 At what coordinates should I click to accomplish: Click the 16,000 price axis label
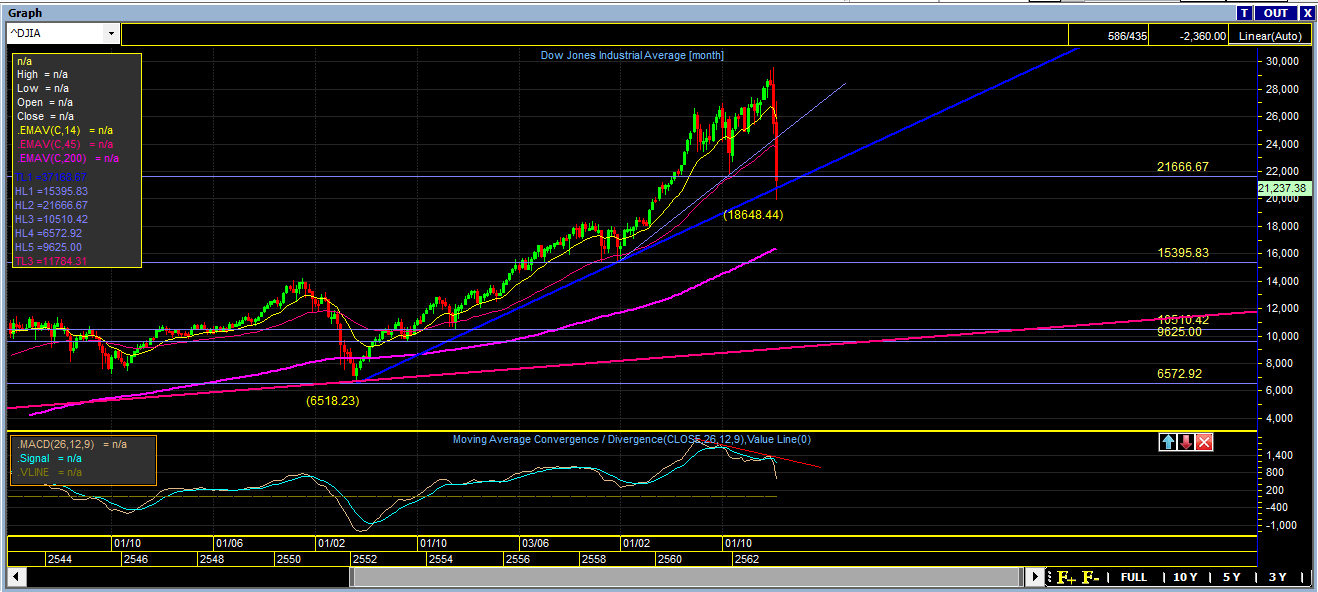click(x=1282, y=253)
